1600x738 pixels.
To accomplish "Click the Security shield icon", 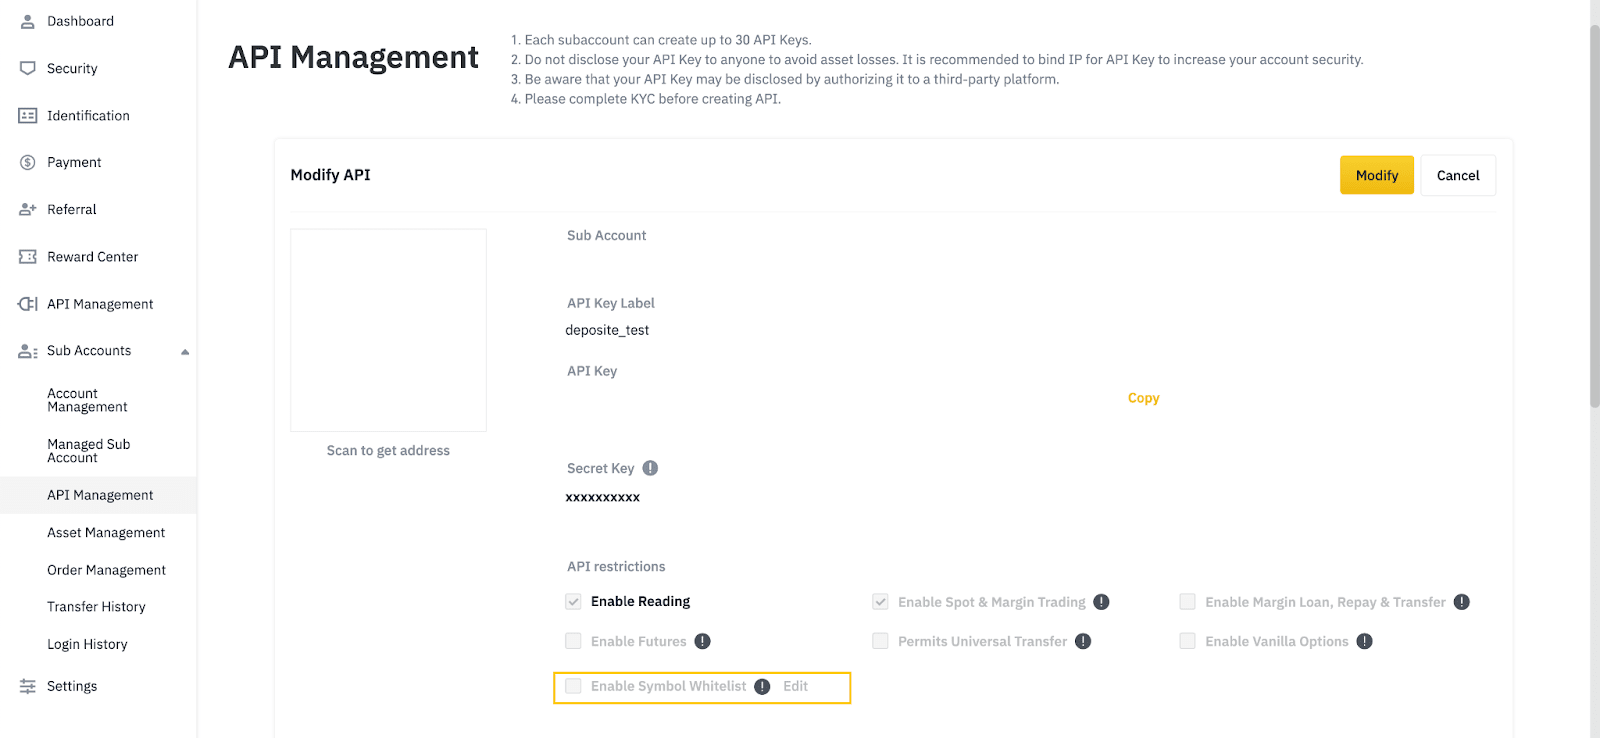I will pyautogui.click(x=28, y=68).
